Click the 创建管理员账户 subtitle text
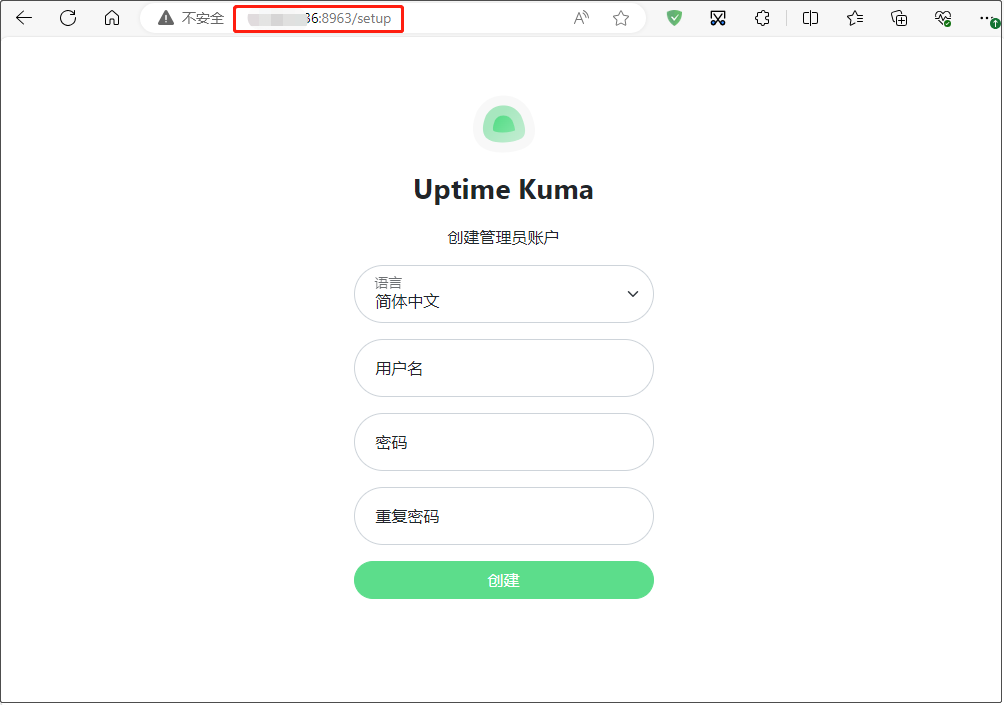The width and height of the screenshot is (1004, 705). click(503, 238)
